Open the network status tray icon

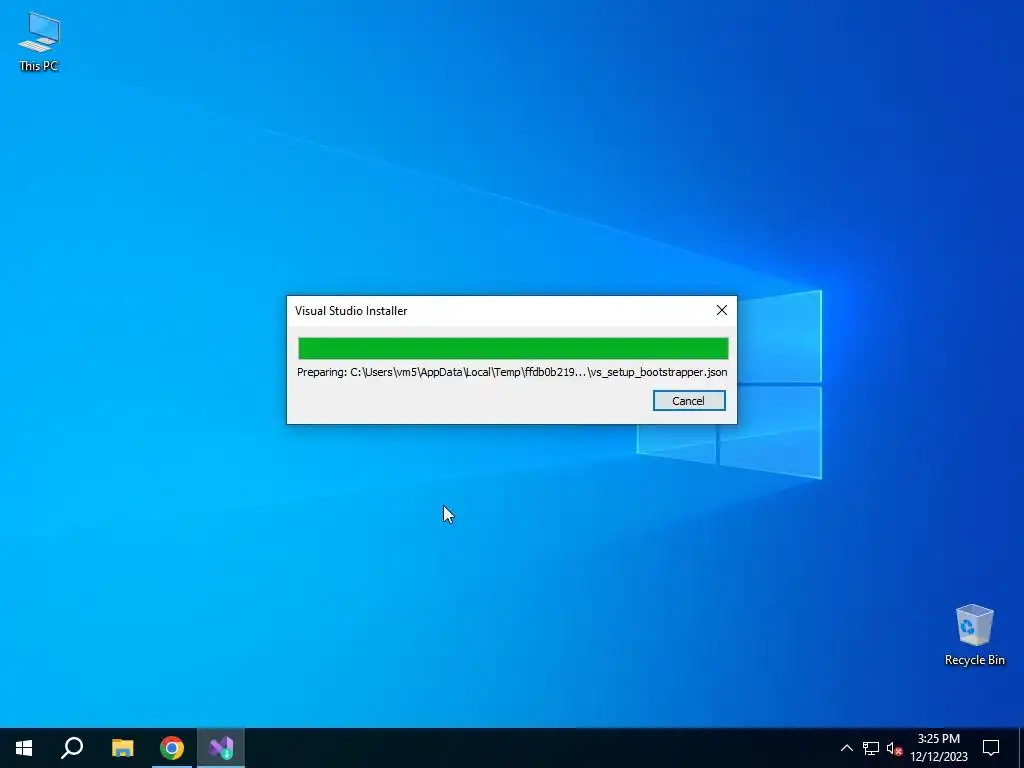click(x=871, y=748)
